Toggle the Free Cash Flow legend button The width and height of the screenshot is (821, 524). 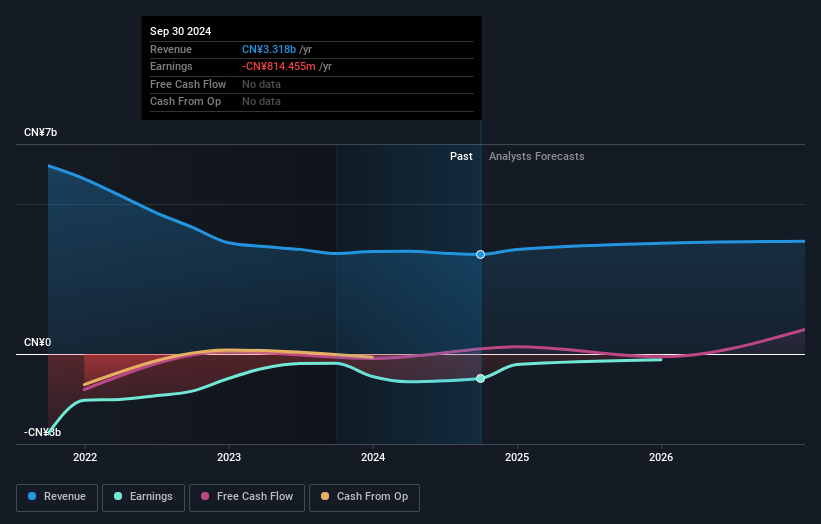tap(247, 497)
